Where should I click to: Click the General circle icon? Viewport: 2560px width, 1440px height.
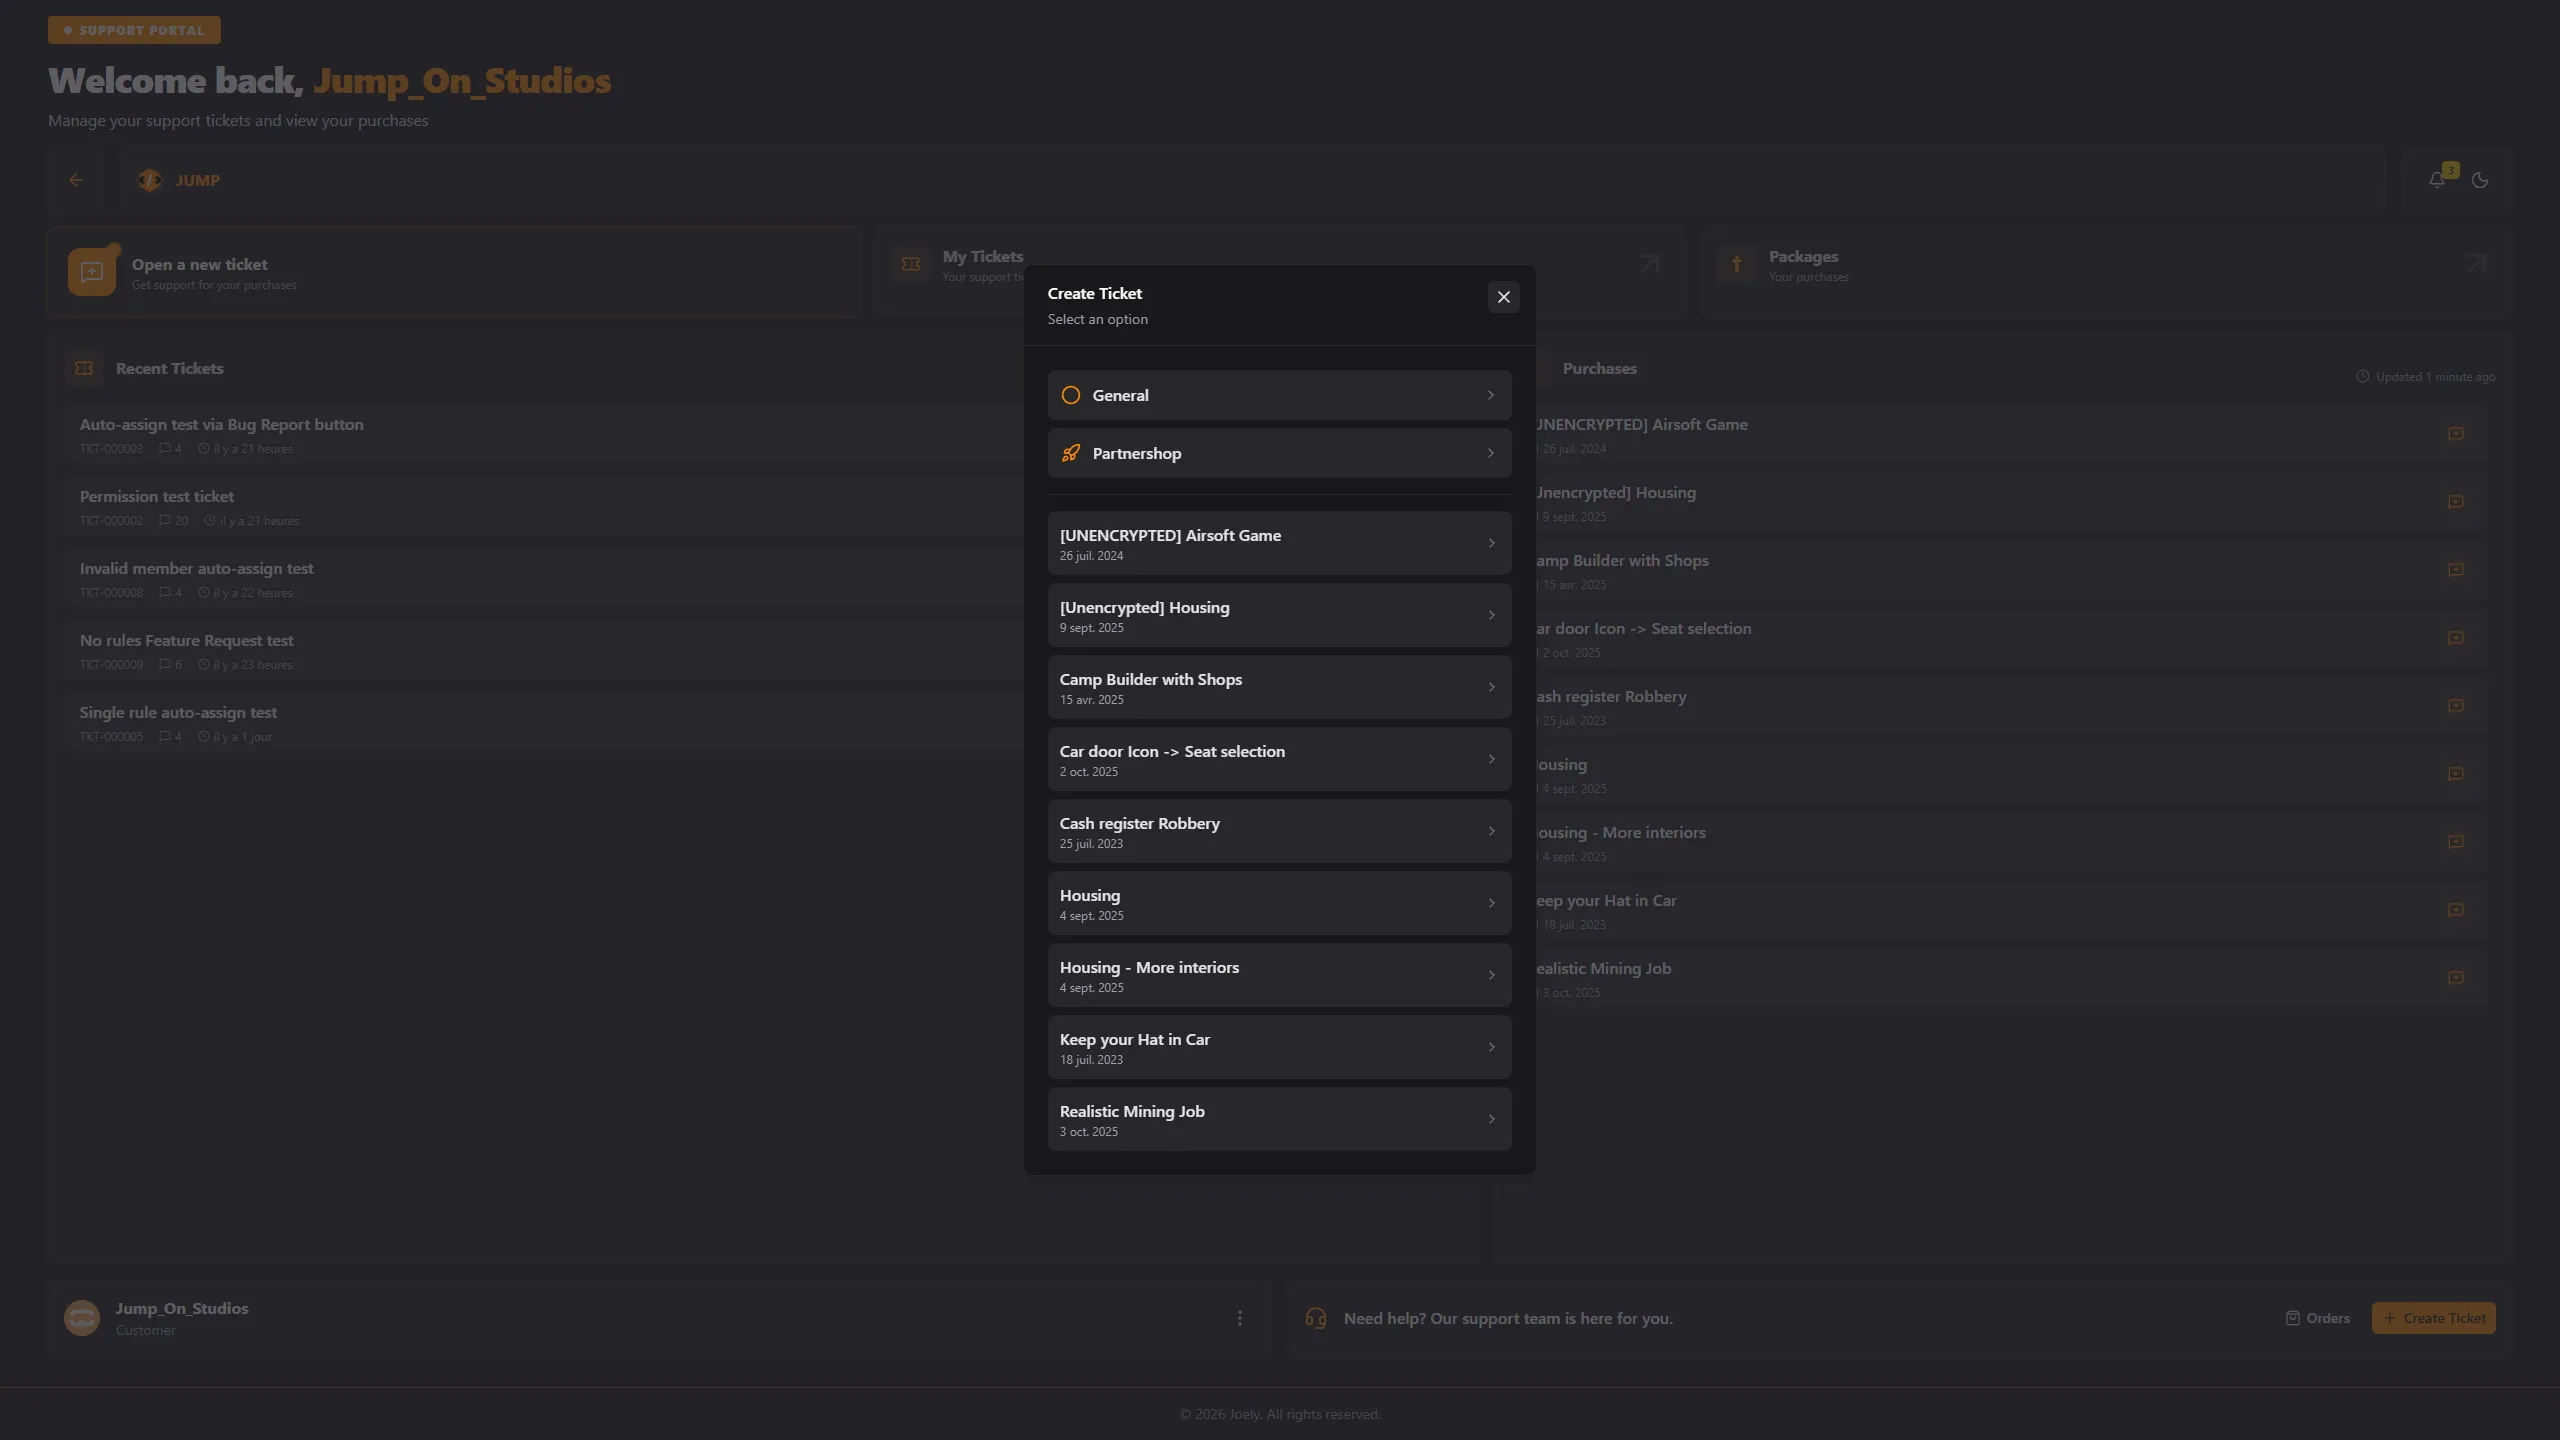1071,395
